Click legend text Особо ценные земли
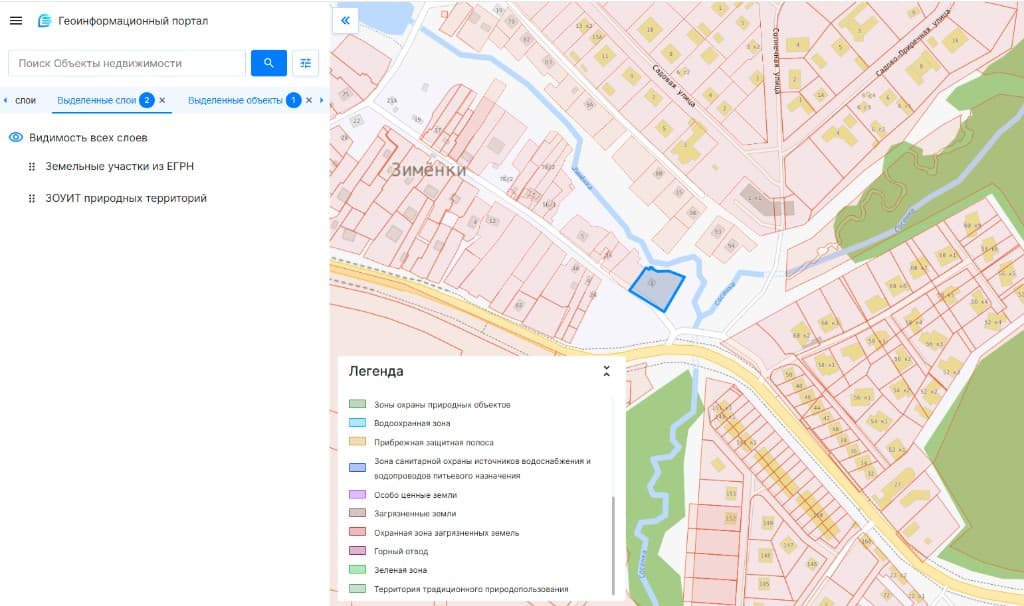This screenshot has width=1024, height=606. pos(415,495)
